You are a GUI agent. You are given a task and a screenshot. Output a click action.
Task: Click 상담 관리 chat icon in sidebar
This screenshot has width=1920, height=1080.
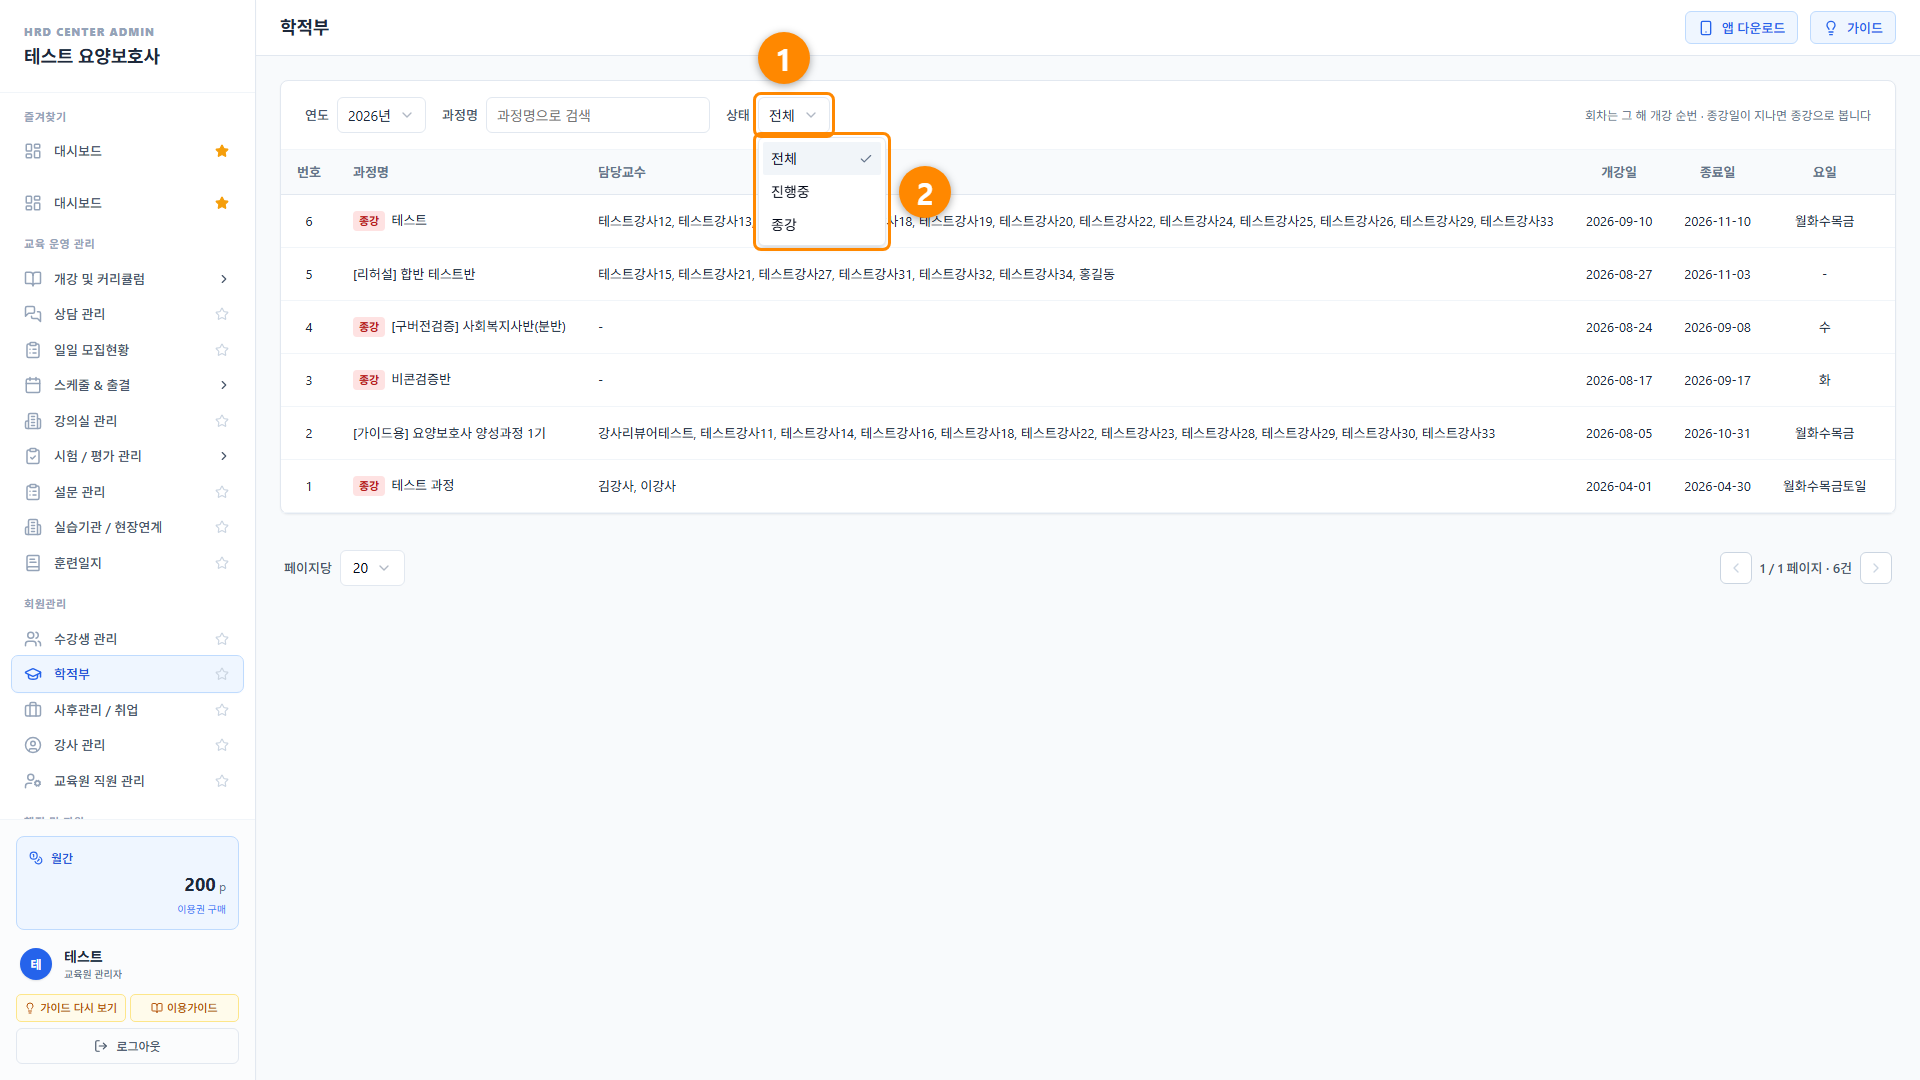pyautogui.click(x=33, y=314)
